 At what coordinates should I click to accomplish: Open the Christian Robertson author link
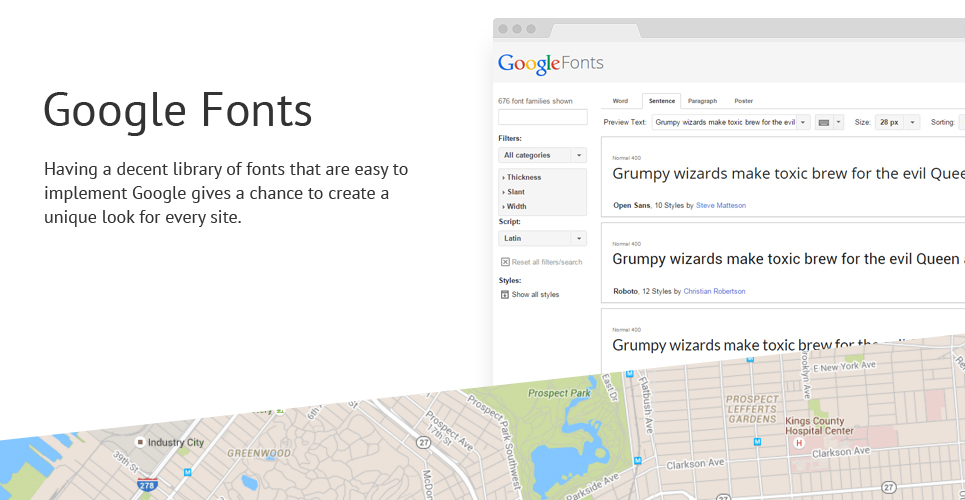point(715,291)
